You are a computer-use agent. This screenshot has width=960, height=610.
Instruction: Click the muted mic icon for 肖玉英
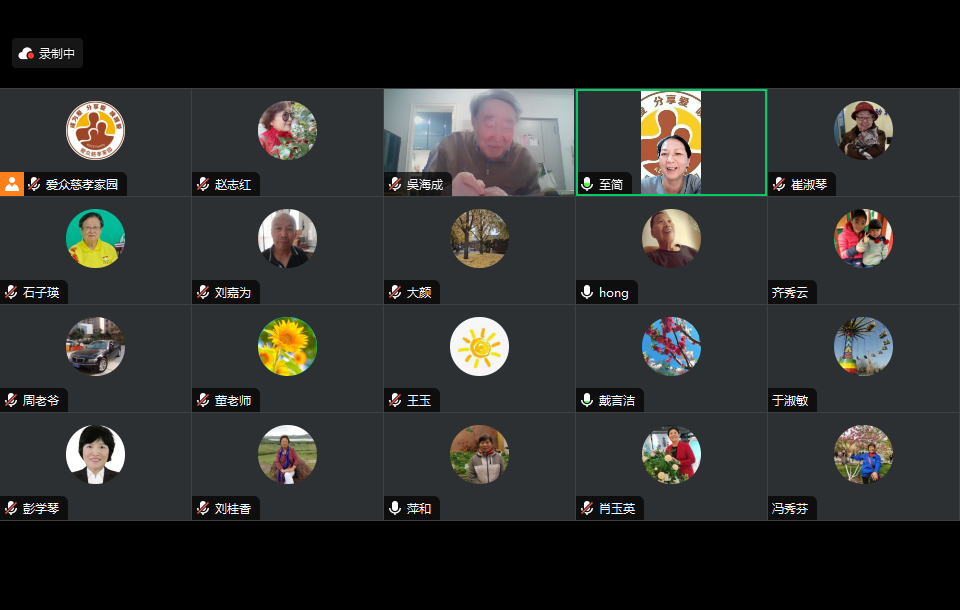coord(587,508)
